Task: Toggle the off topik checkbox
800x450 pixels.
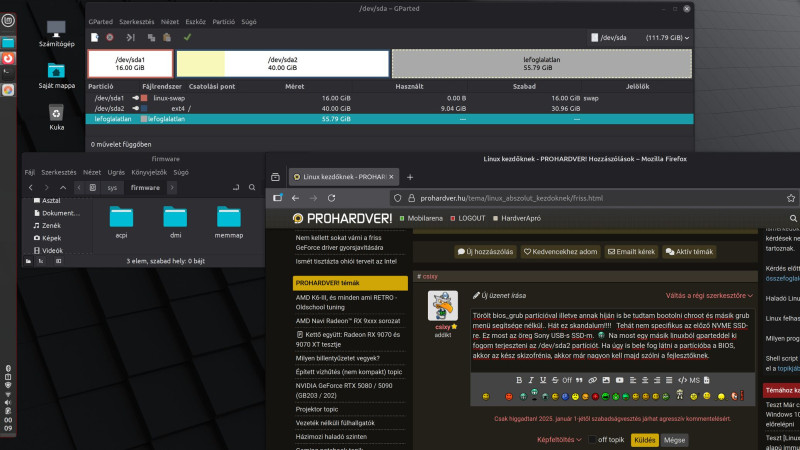Action: pos(592,440)
